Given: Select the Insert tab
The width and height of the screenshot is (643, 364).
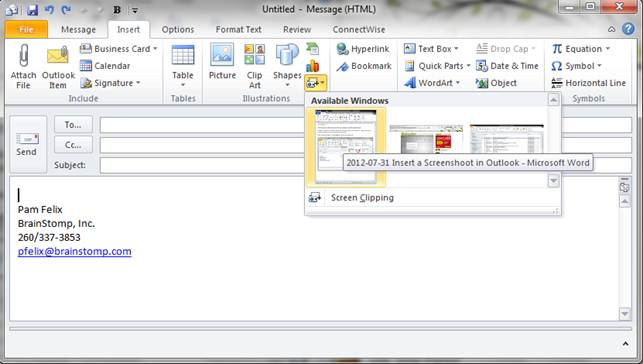Looking at the screenshot, I should pyautogui.click(x=128, y=30).
